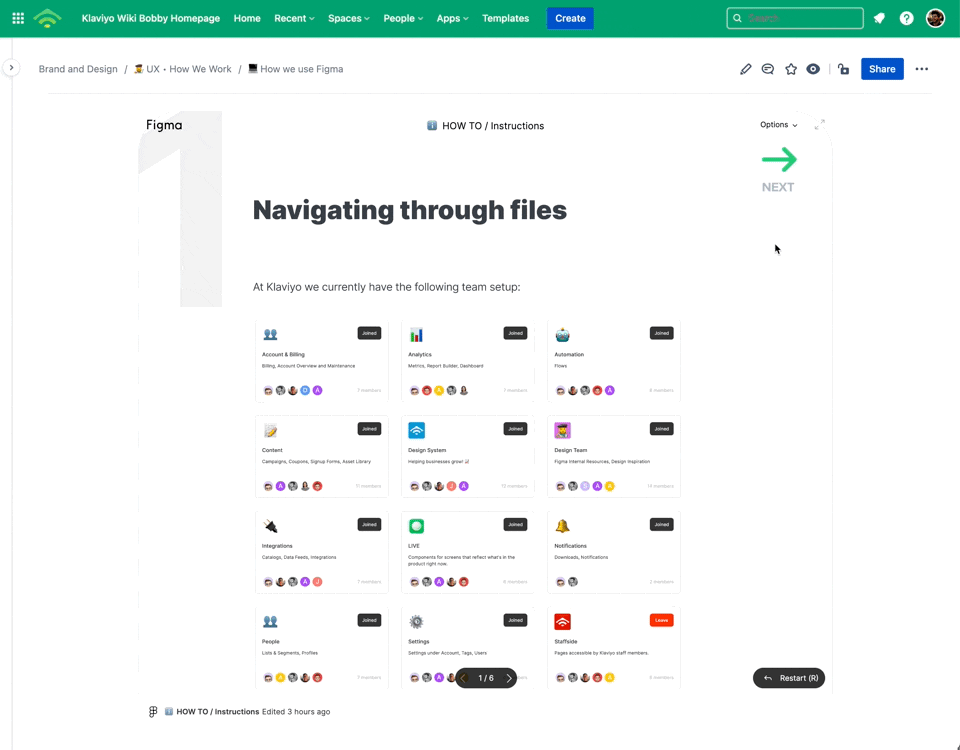The width and height of the screenshot is (960, 750).
Task: Click Joined on Analytics card
Action: tap(516, 333)
